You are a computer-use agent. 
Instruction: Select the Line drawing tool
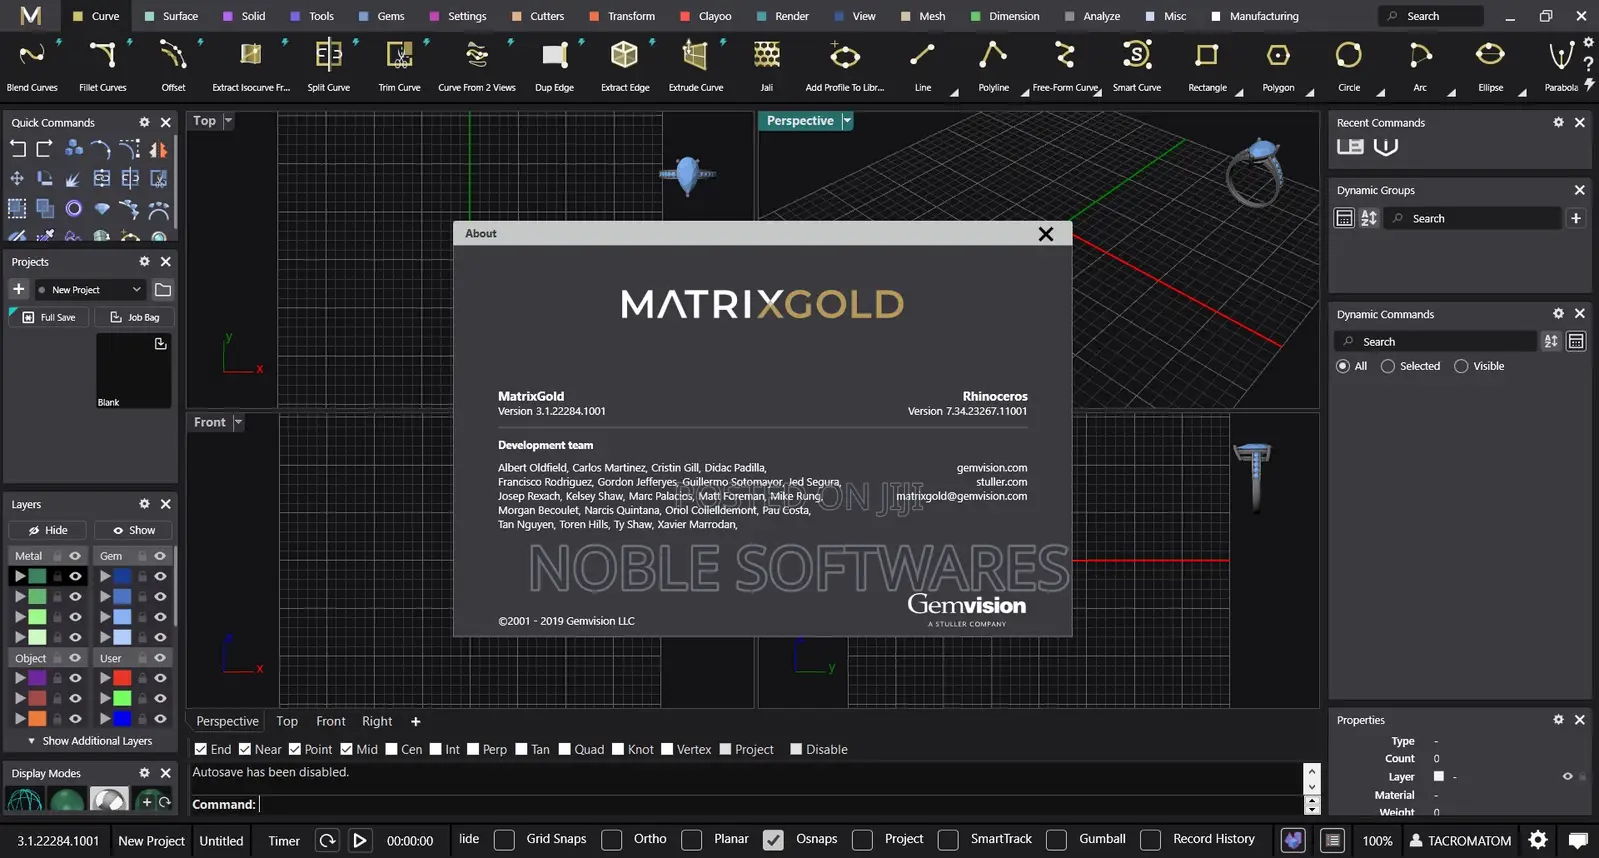coord(923,66)
